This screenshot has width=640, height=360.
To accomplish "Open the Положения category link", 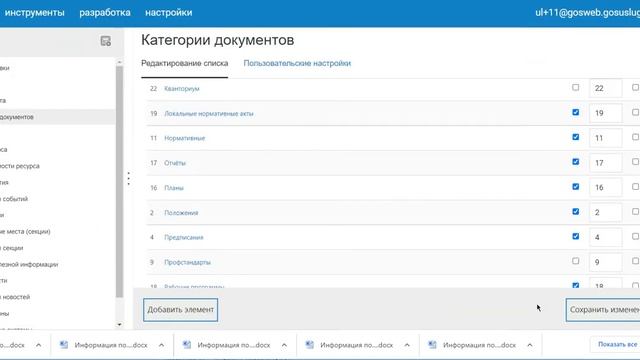I will [181, 213].
